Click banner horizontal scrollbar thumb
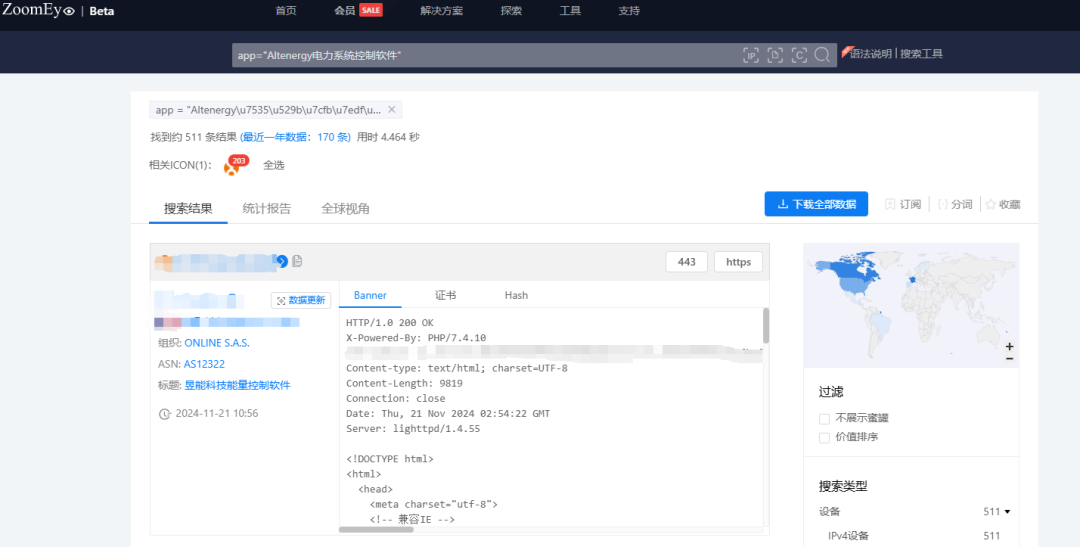 click(x=376, y=530)
